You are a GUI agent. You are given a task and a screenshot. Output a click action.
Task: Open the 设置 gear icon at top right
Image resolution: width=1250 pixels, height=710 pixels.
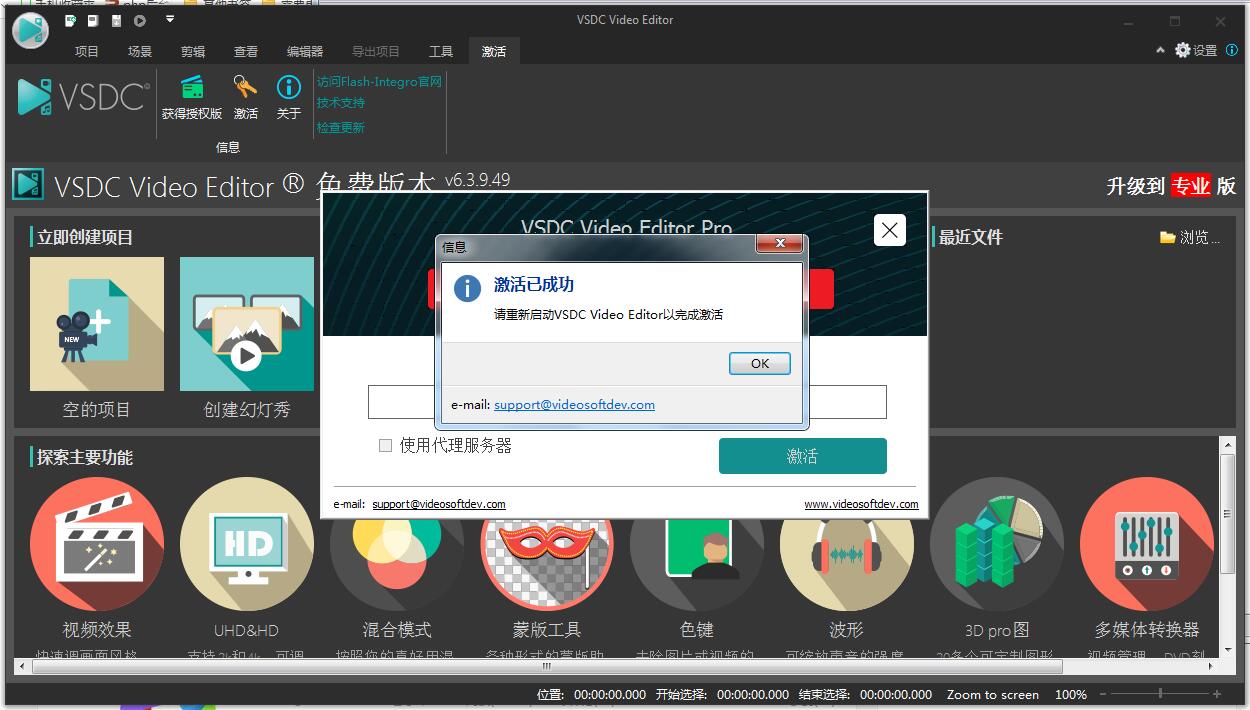coord(1181,48)
